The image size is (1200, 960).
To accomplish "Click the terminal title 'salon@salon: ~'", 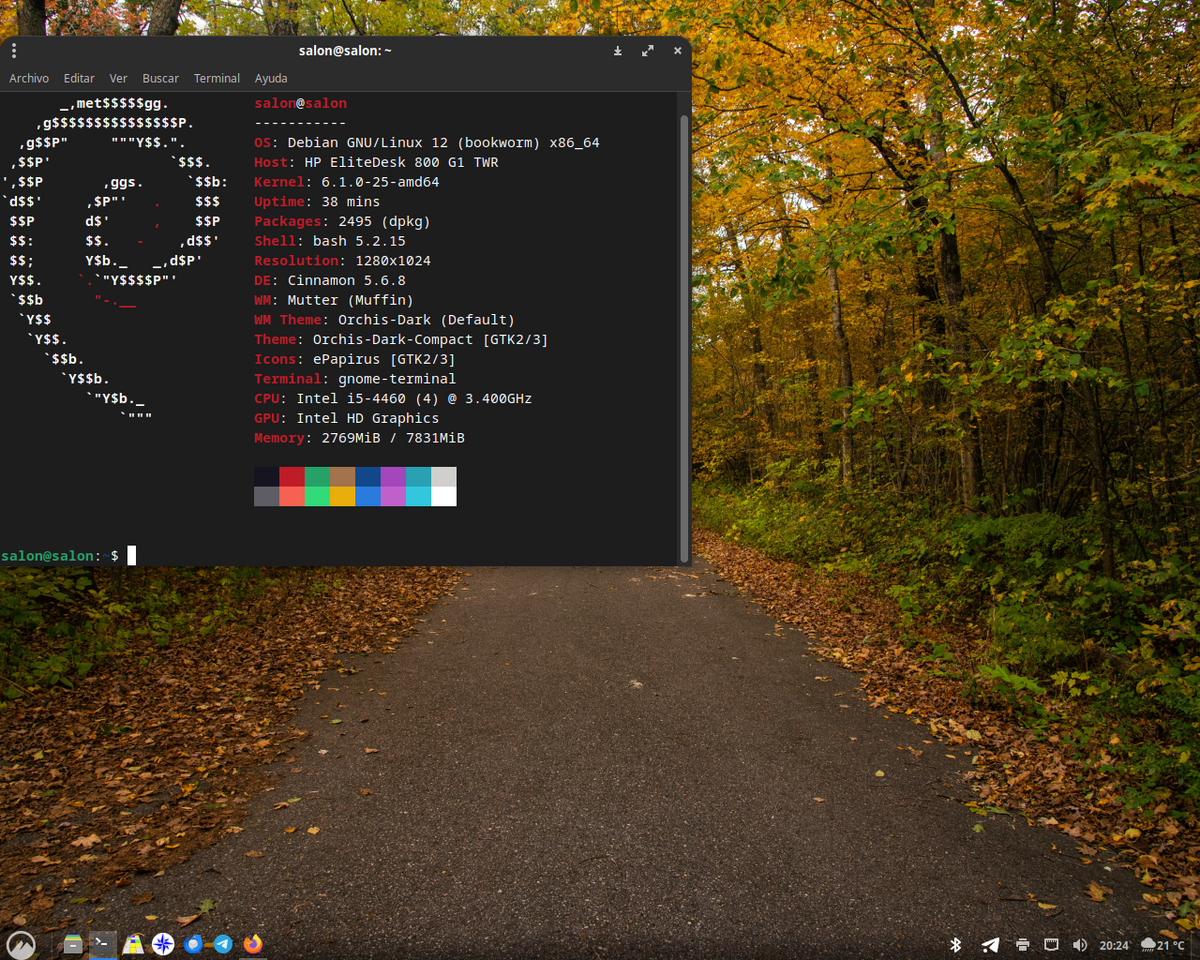I will (x=345, y=50).
